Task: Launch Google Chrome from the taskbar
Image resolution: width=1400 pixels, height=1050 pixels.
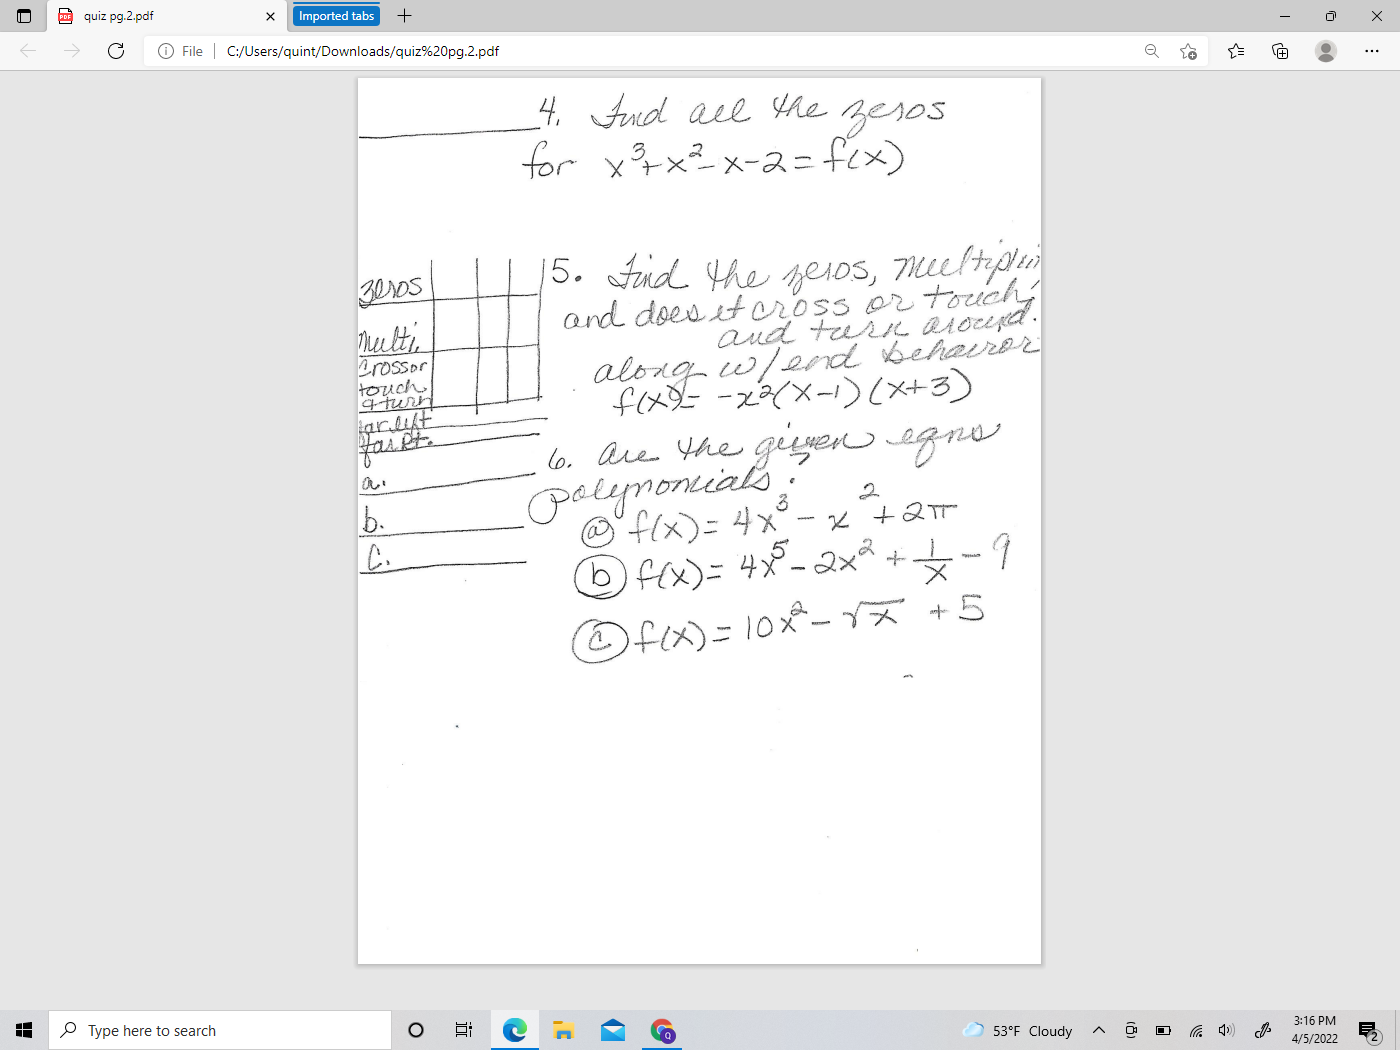Action: point(662,1029)
